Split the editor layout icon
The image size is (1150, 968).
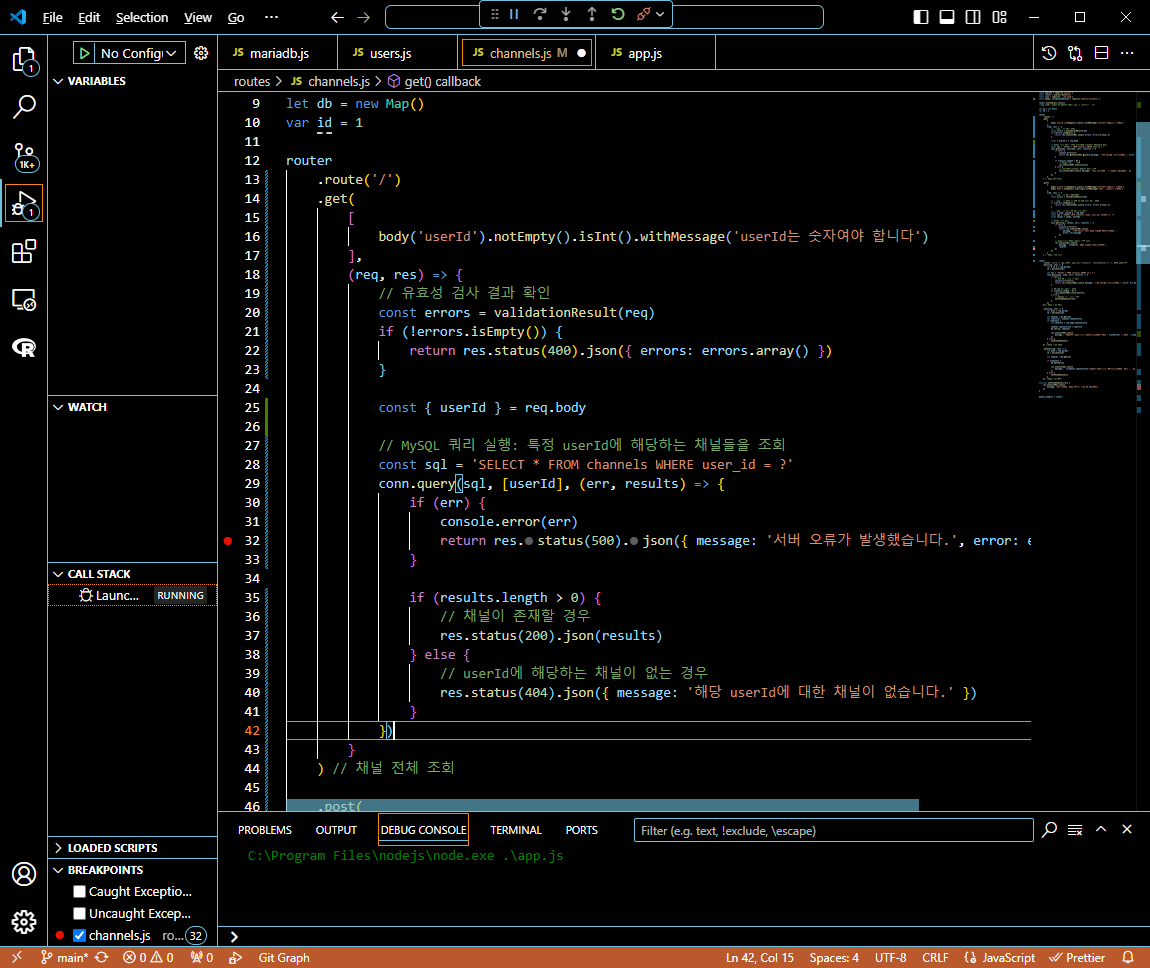click(x=1102, y=53)
